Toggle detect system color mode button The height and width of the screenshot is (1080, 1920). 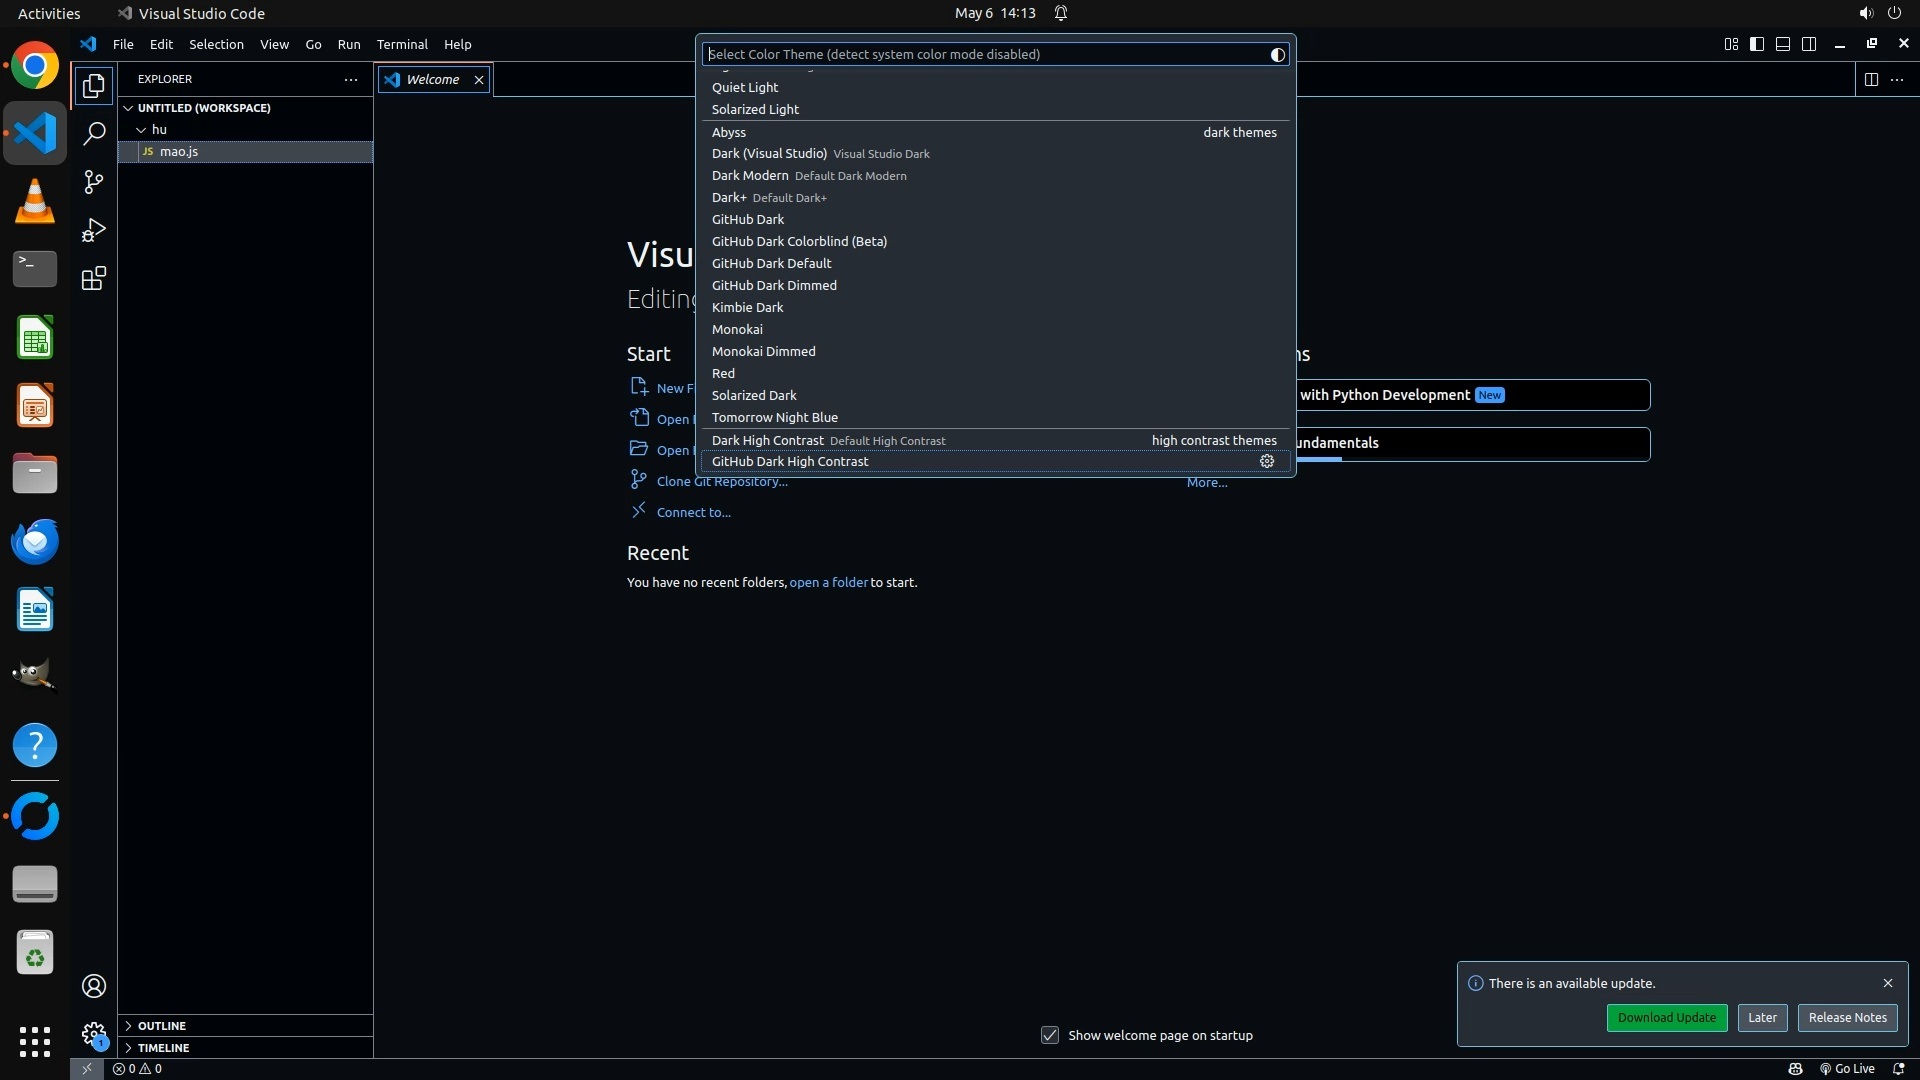pos(1277,55)
